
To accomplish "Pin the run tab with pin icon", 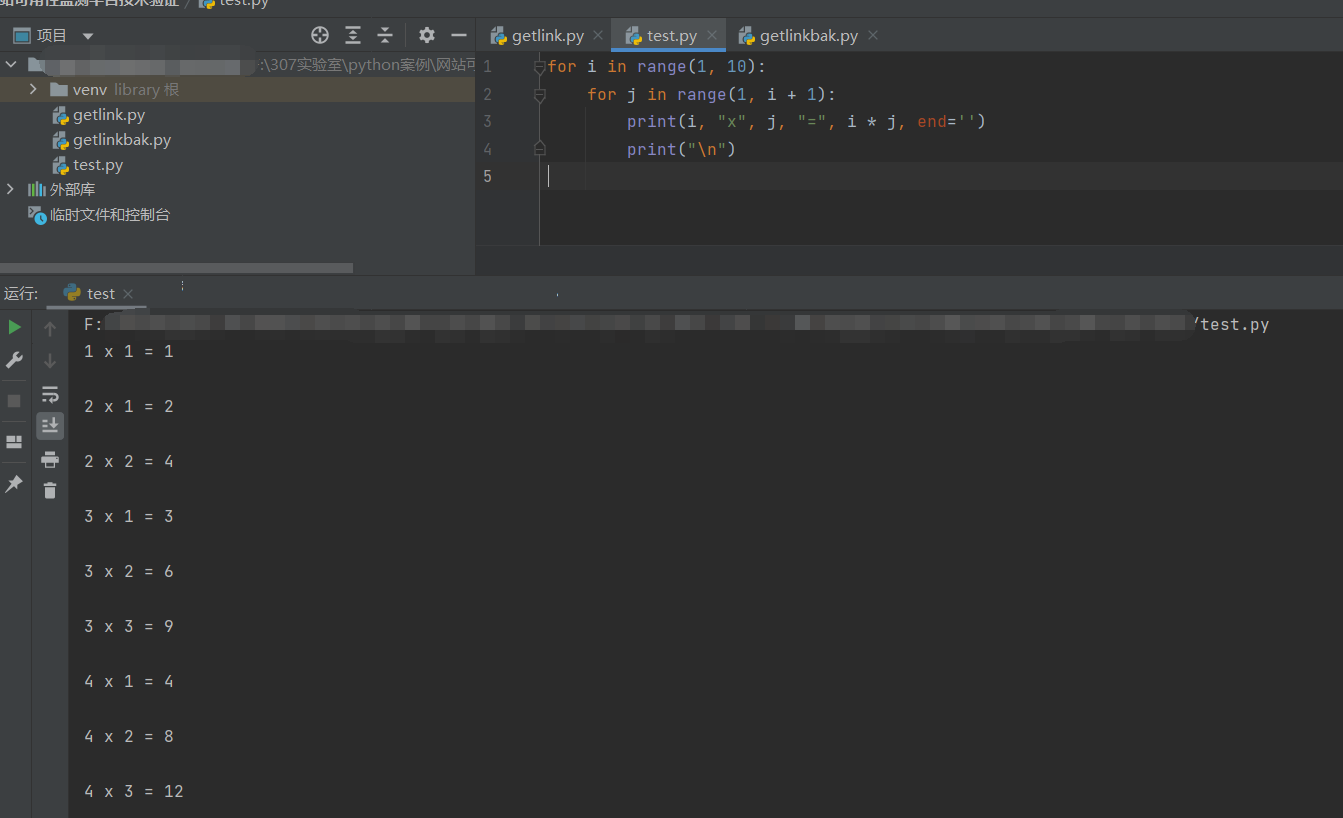I will [14, 484].
